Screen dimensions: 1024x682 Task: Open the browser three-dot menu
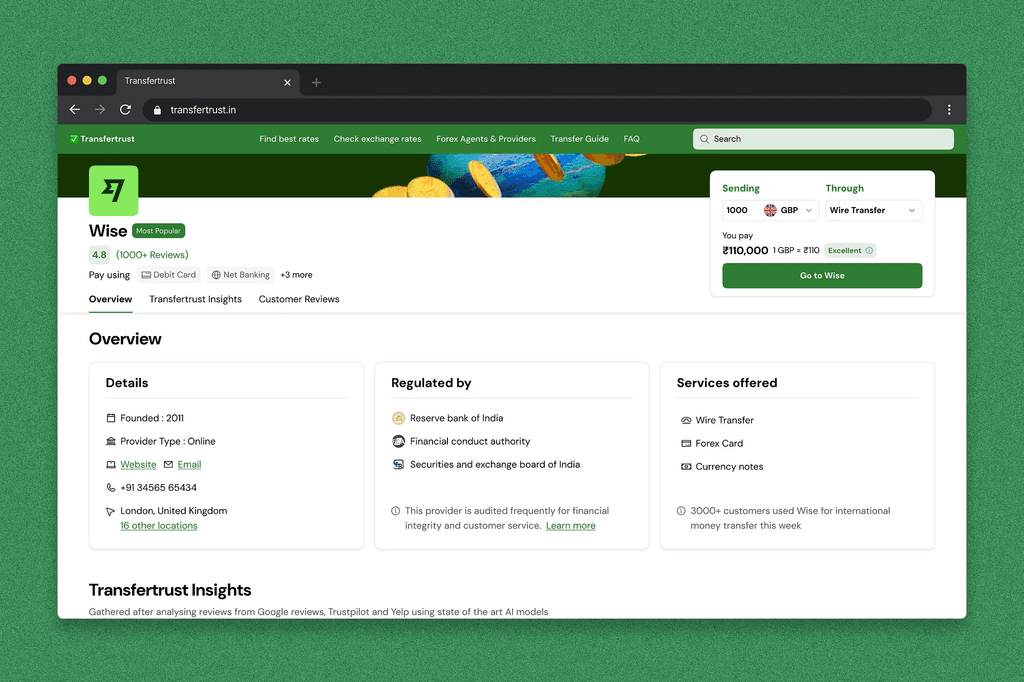[949, 110]
